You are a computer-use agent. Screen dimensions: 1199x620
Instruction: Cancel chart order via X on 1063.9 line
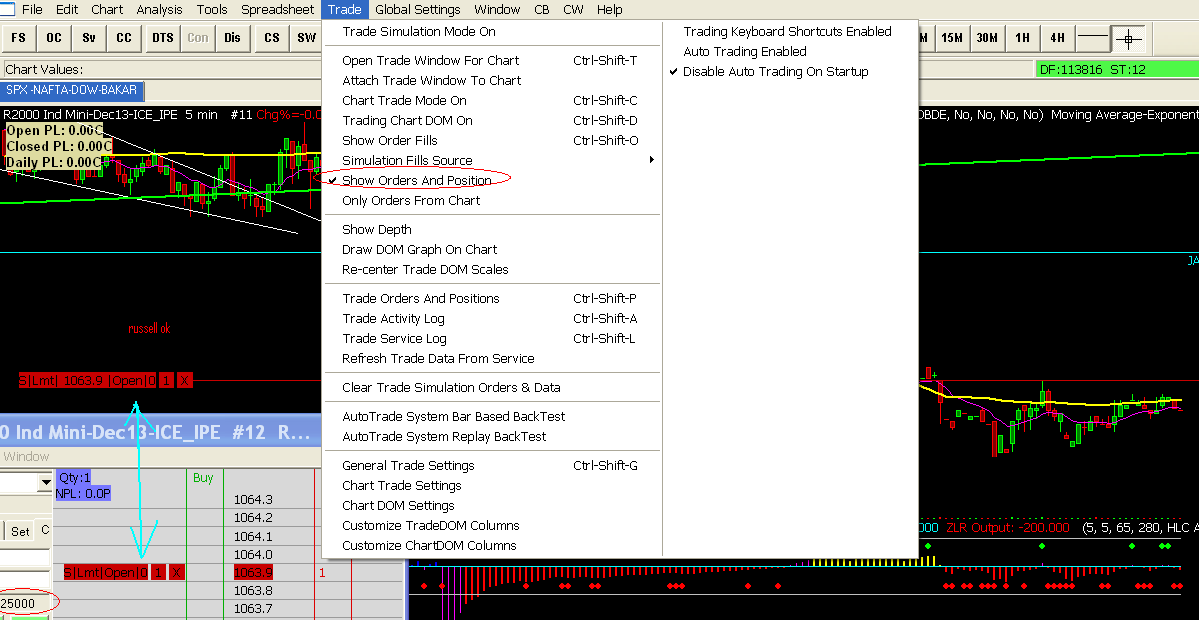[184, 380]
